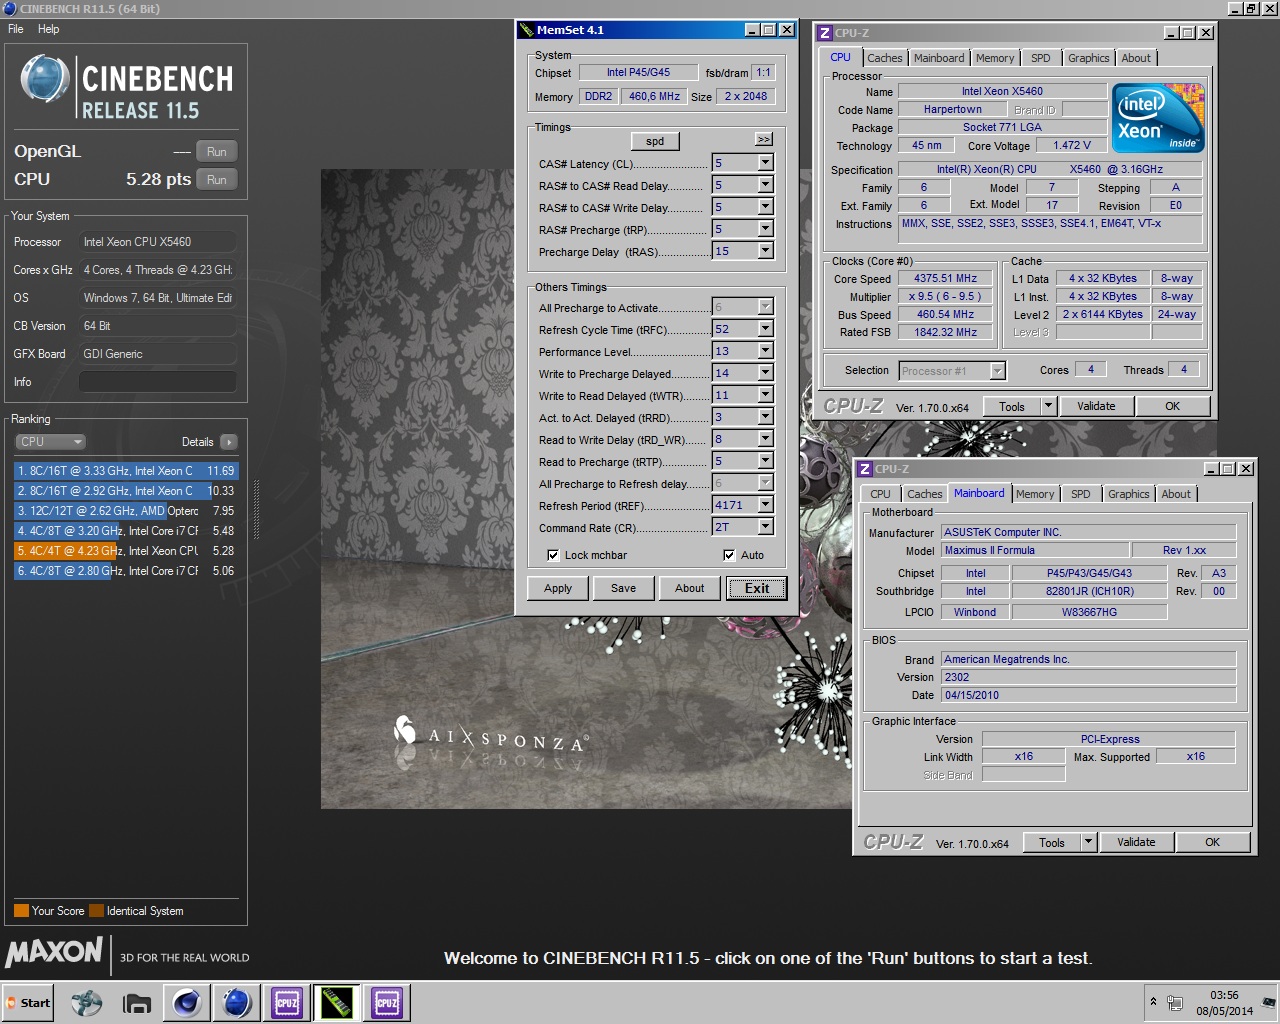This screenshot has width=1280, height=1024.
Task: Click the Cinebench panel vertical resize grip
Action: 257,510
